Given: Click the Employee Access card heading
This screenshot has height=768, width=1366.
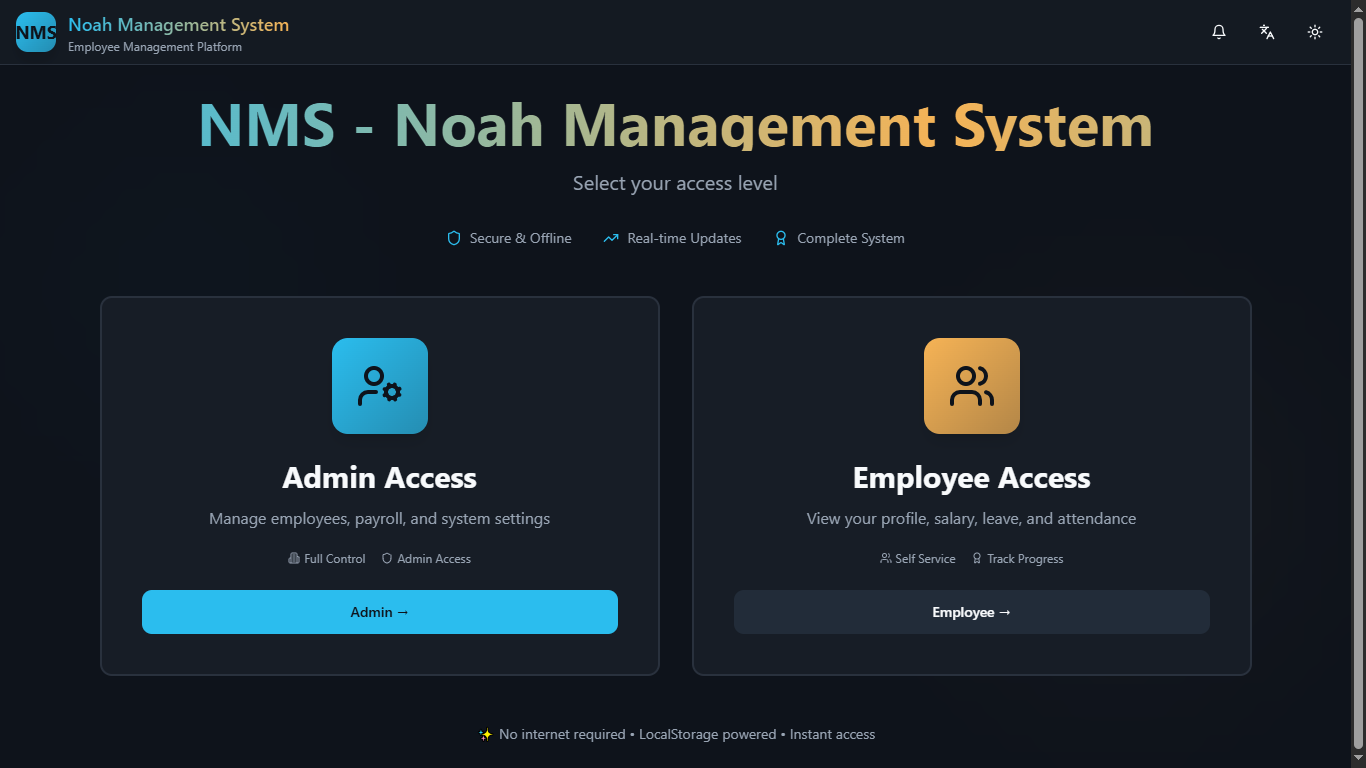Looking at the screenshot, I should point(972,478).
